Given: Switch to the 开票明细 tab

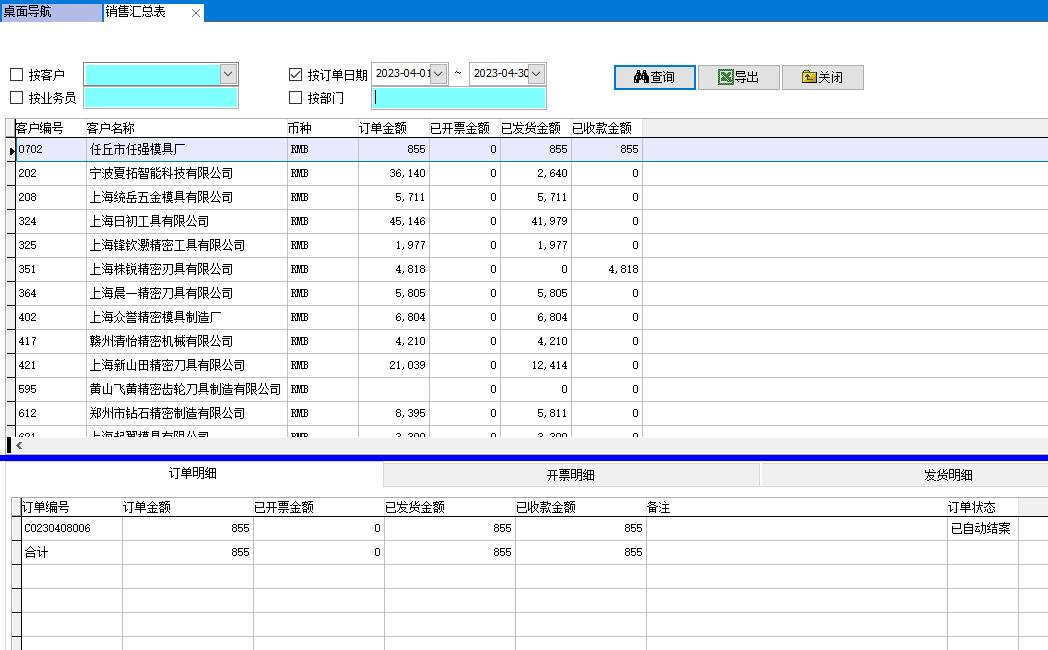Looking at the screenshot, I should [573, 475].
